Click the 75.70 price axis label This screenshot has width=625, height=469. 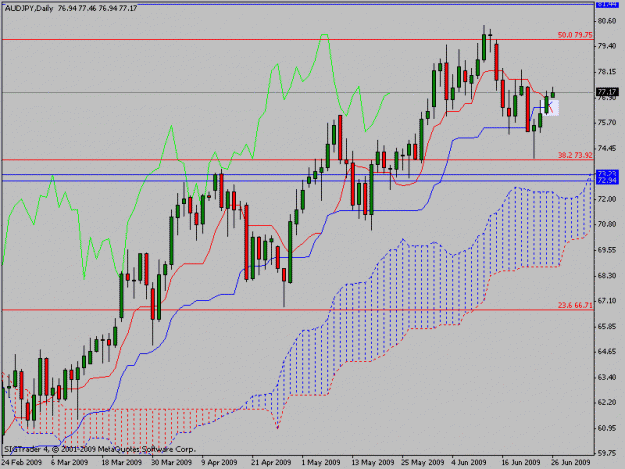(607, 122)
